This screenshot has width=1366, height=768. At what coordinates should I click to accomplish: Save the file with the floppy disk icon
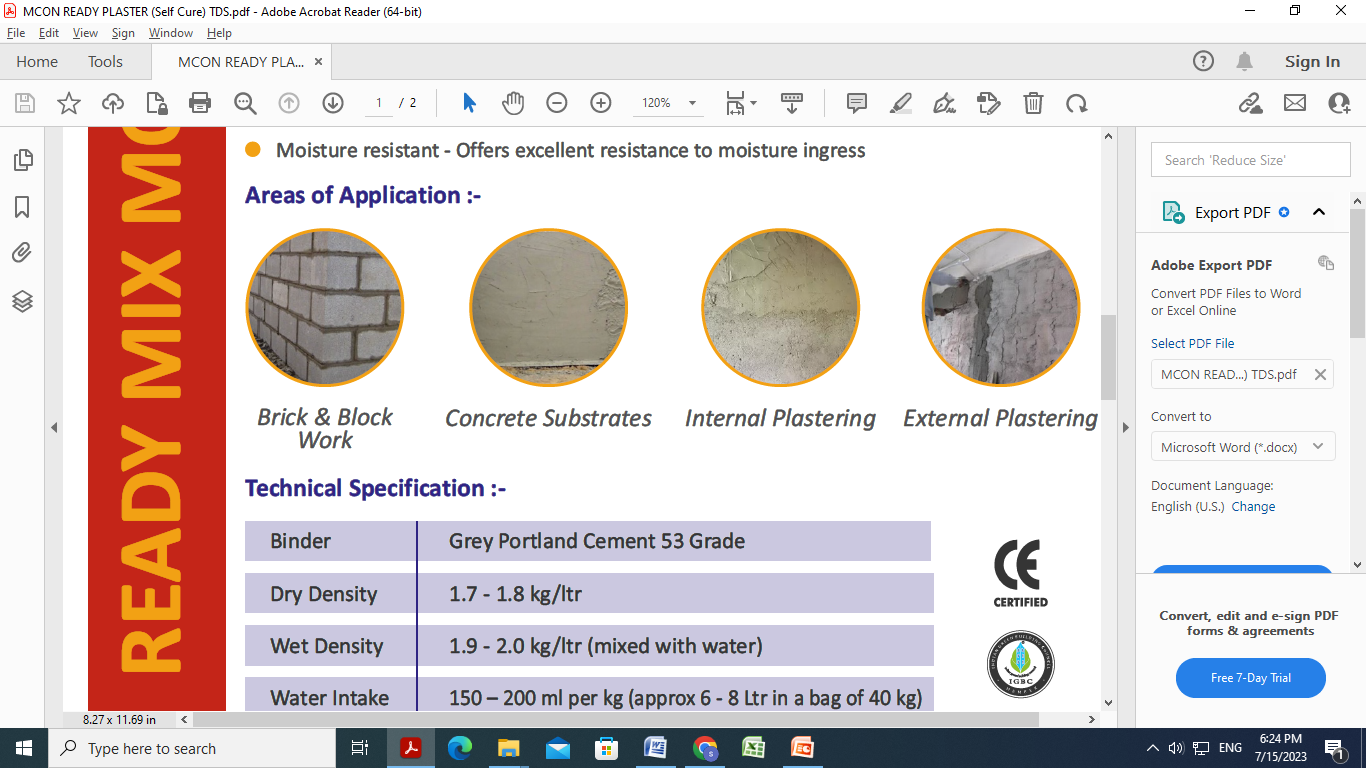(25, 103)
